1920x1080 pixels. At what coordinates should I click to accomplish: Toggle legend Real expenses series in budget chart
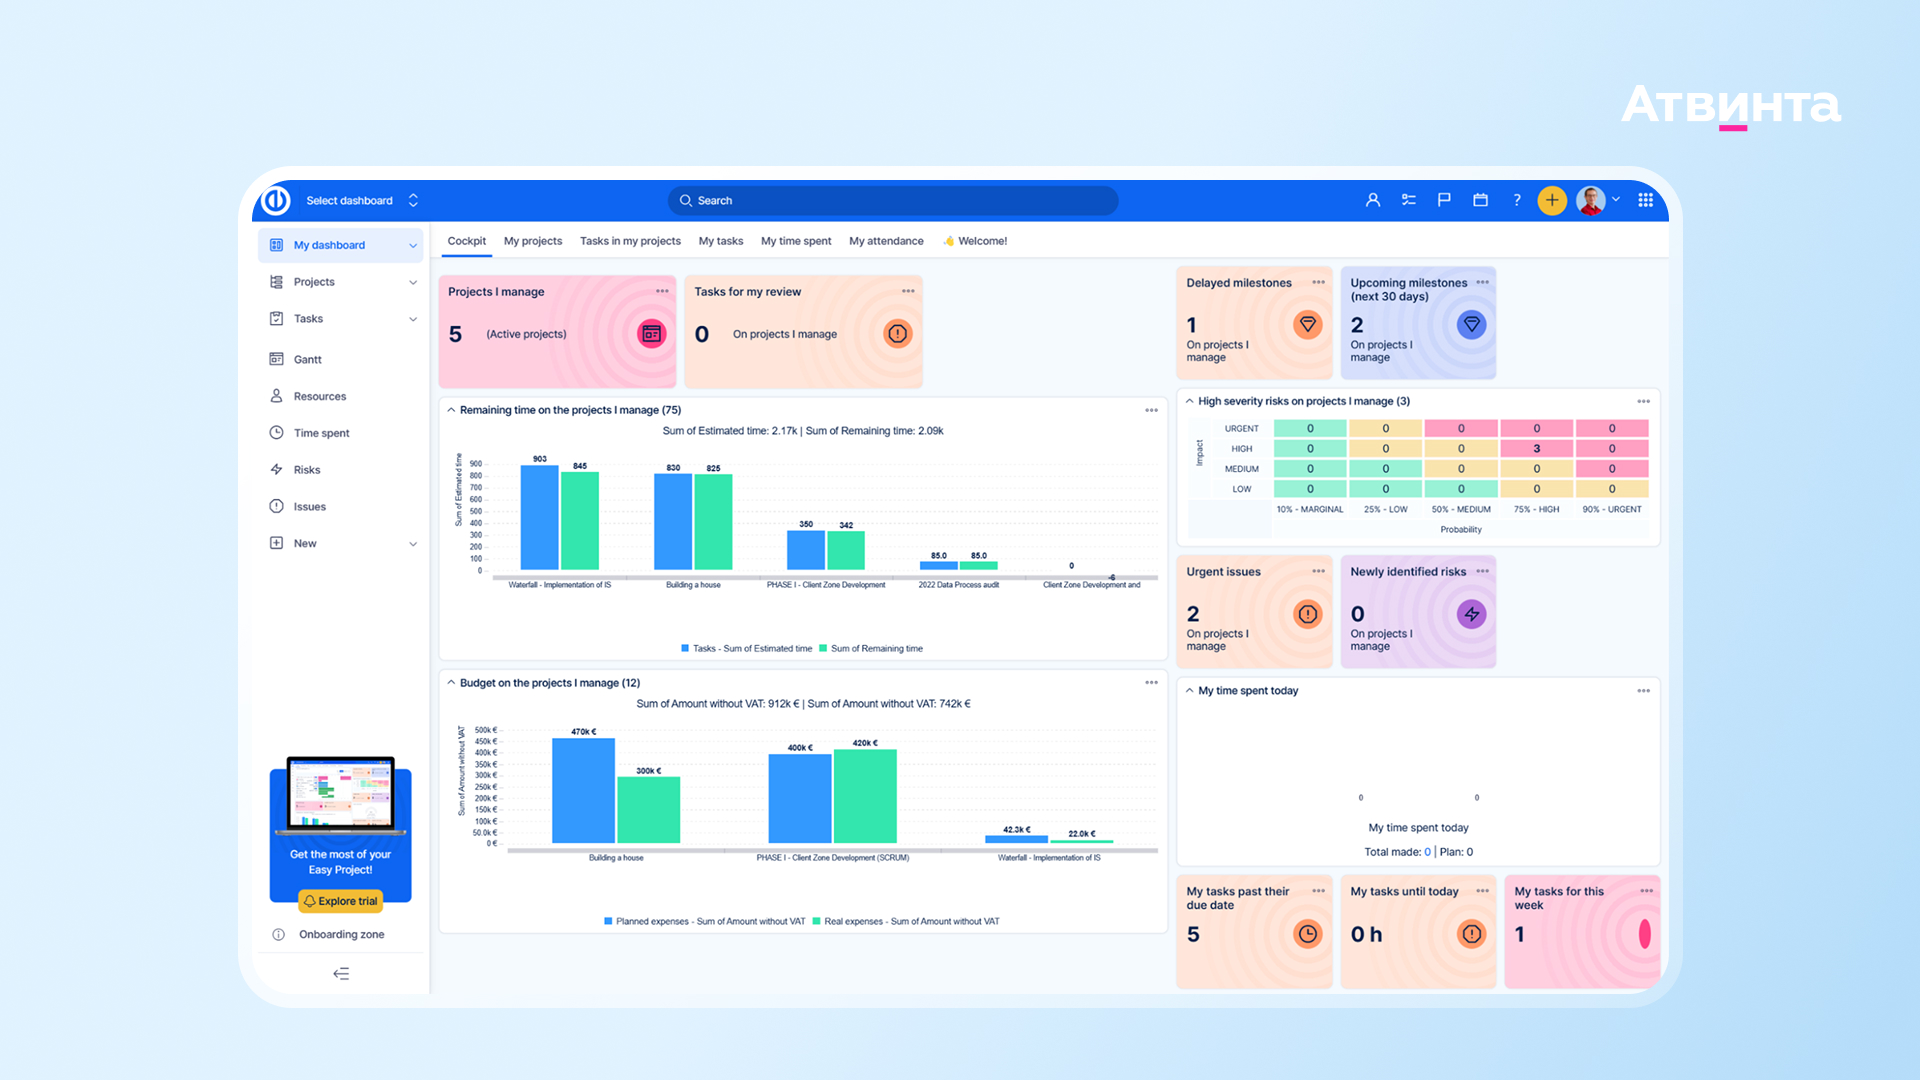coord(910,921)
